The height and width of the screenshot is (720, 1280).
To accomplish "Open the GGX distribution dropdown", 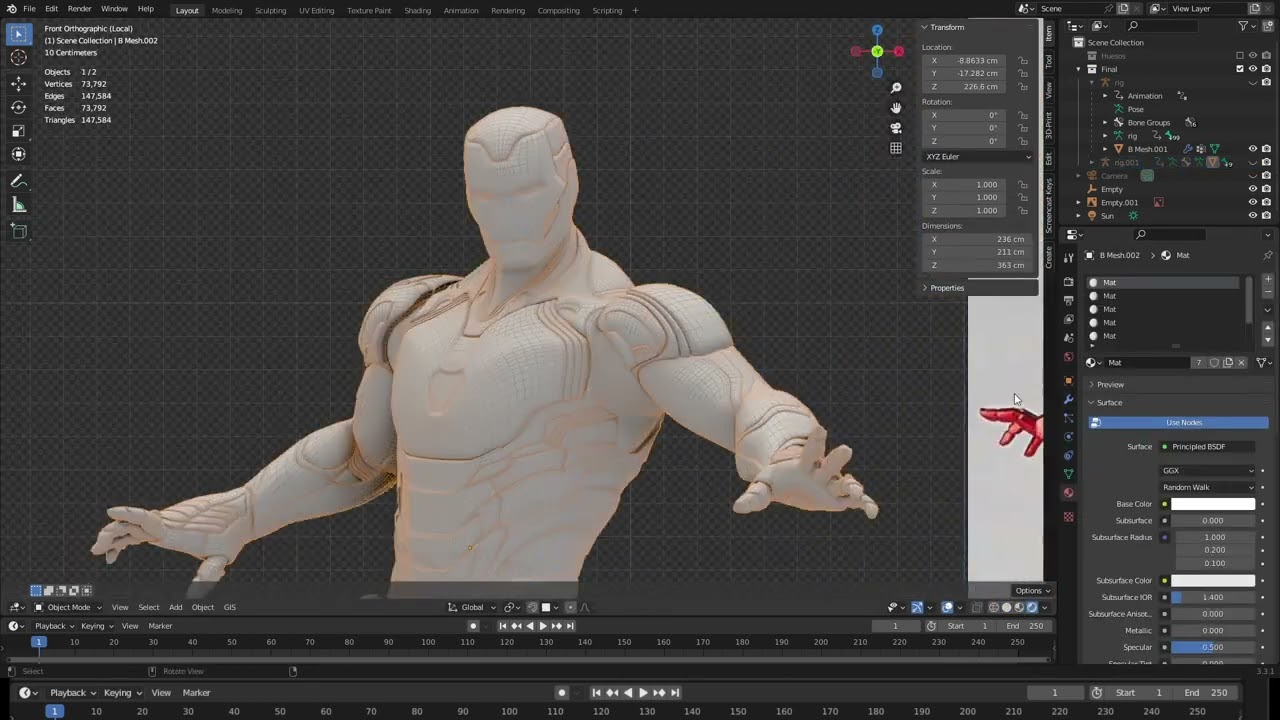I will pyautogui.click(x=1208, y=470).
